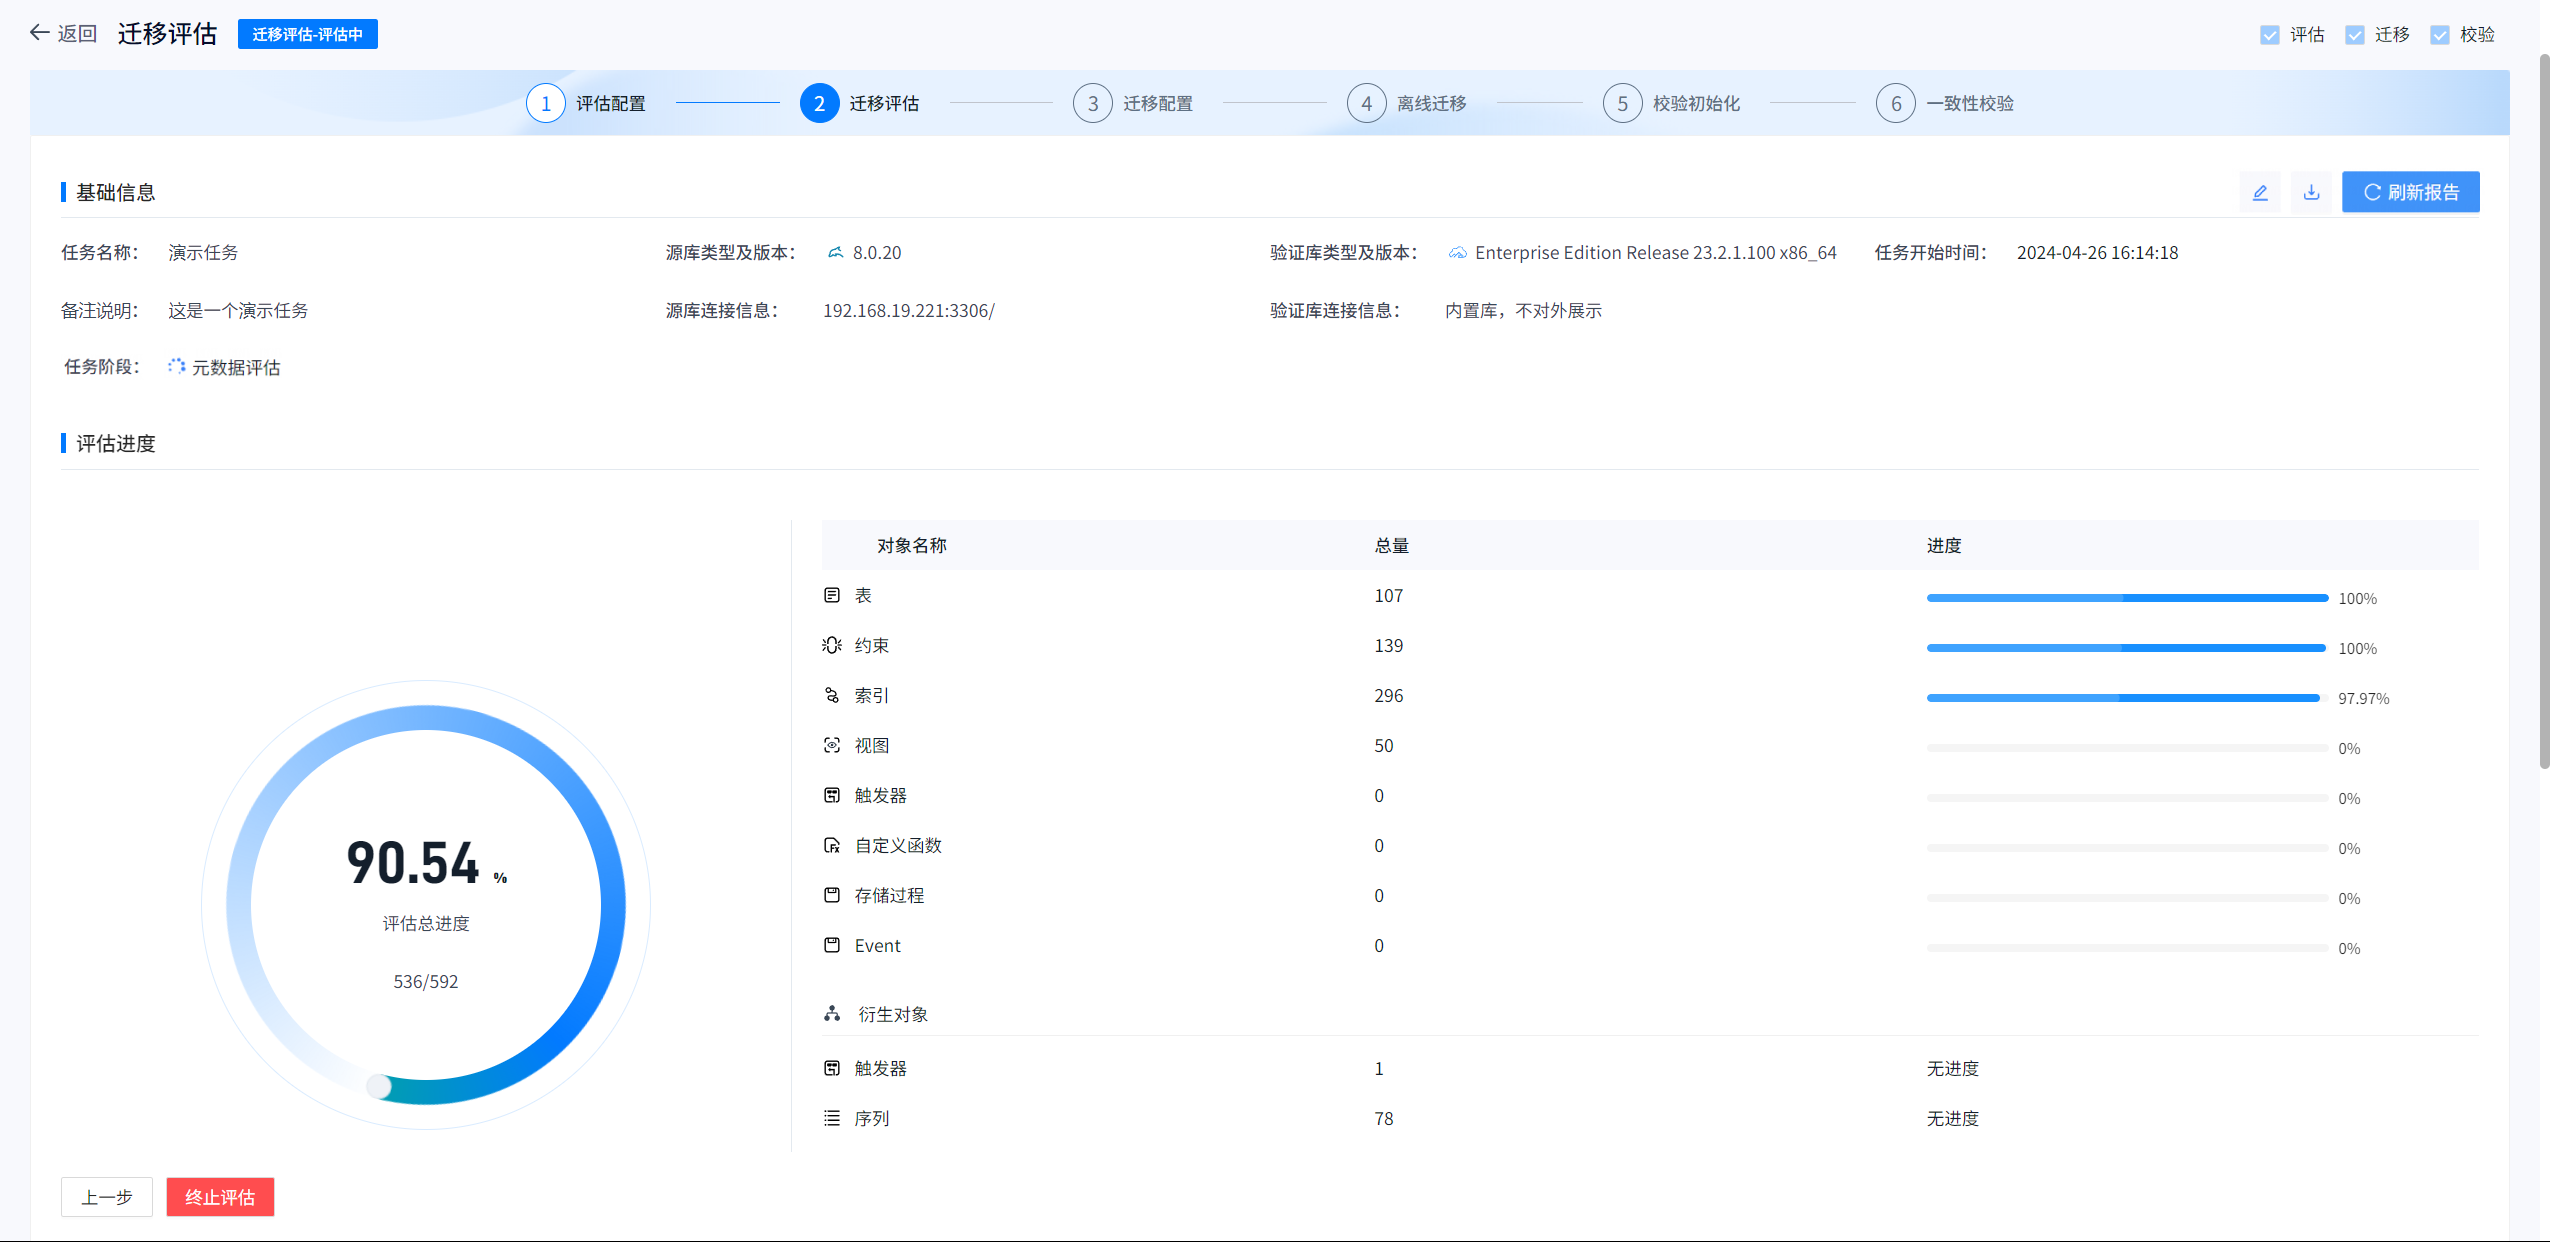
Task: Click the 表 (table) row icon
Action: 831,595
